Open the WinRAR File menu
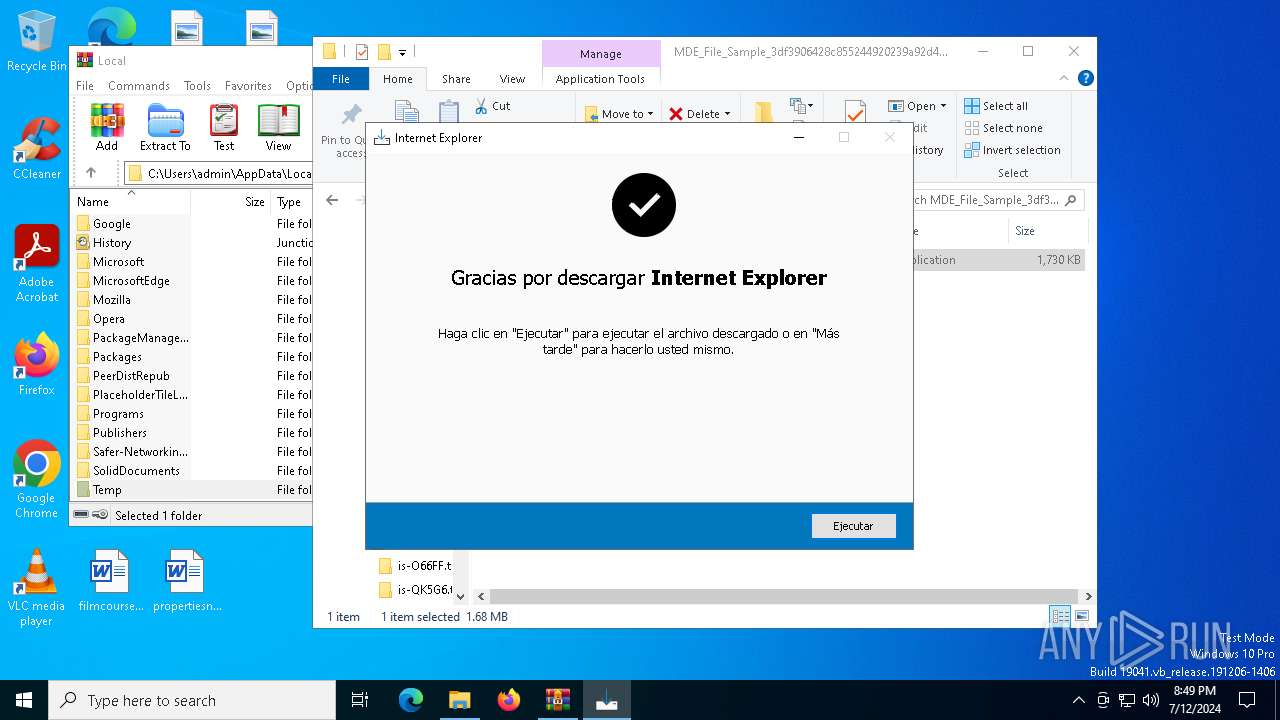1280x720 pixels. coord(85,86)
